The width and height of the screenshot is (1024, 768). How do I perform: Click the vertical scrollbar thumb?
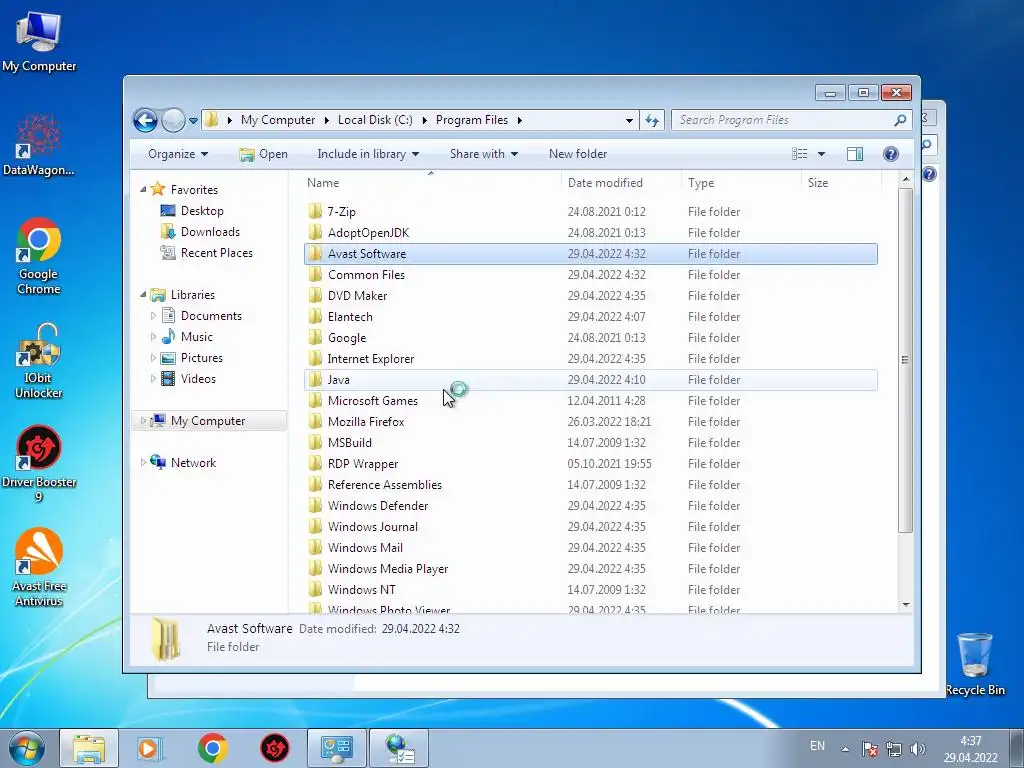pyautogui.click(x=905, y=360)
